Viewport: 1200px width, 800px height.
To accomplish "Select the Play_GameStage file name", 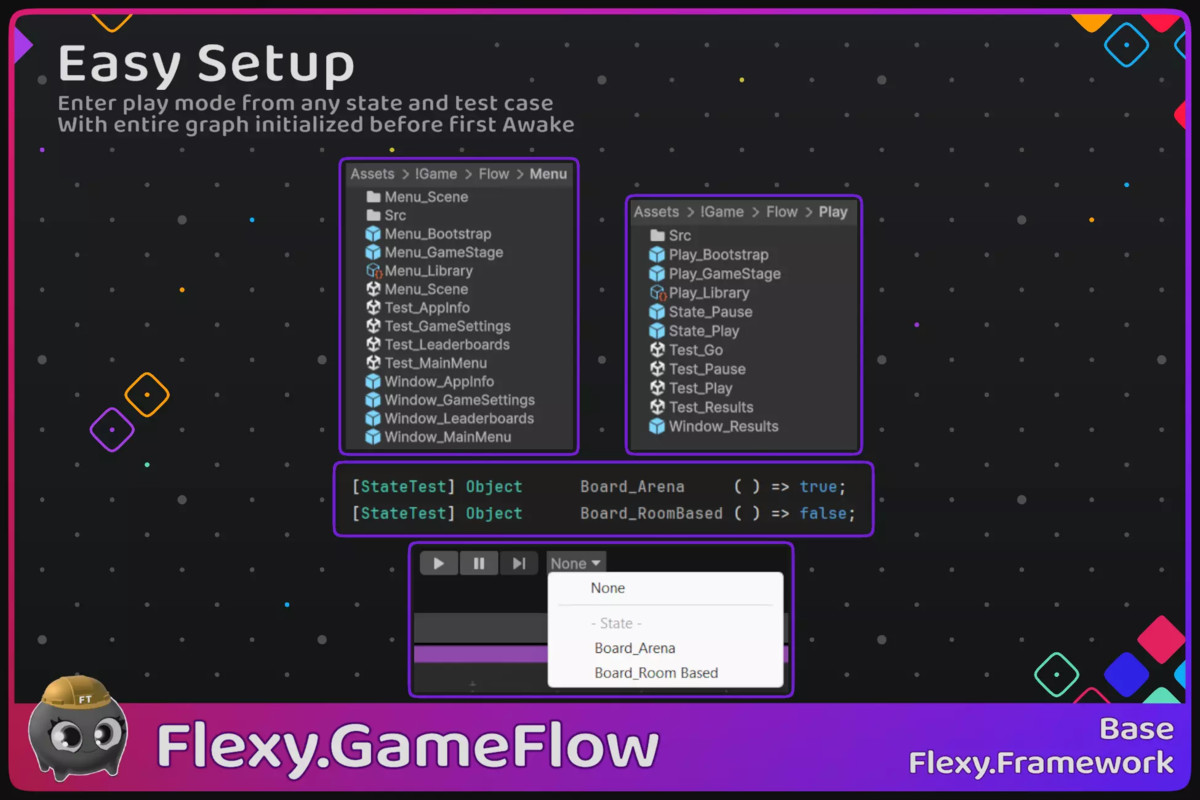I will point(725,274).
